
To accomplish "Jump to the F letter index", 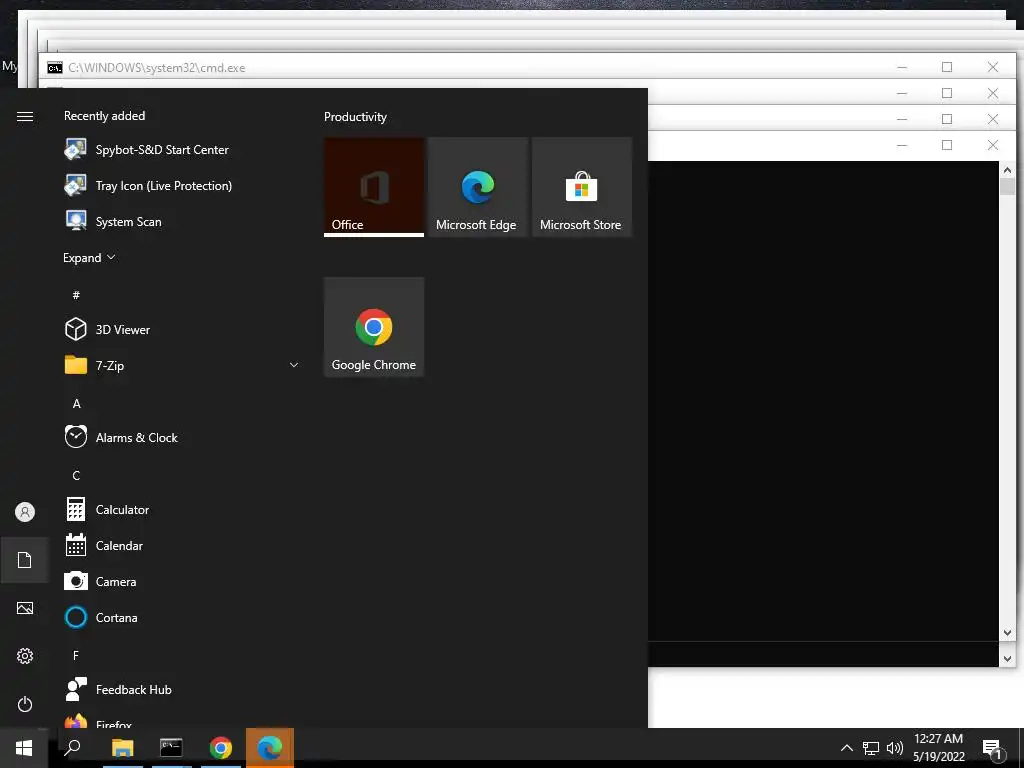I will pos(76,655).
